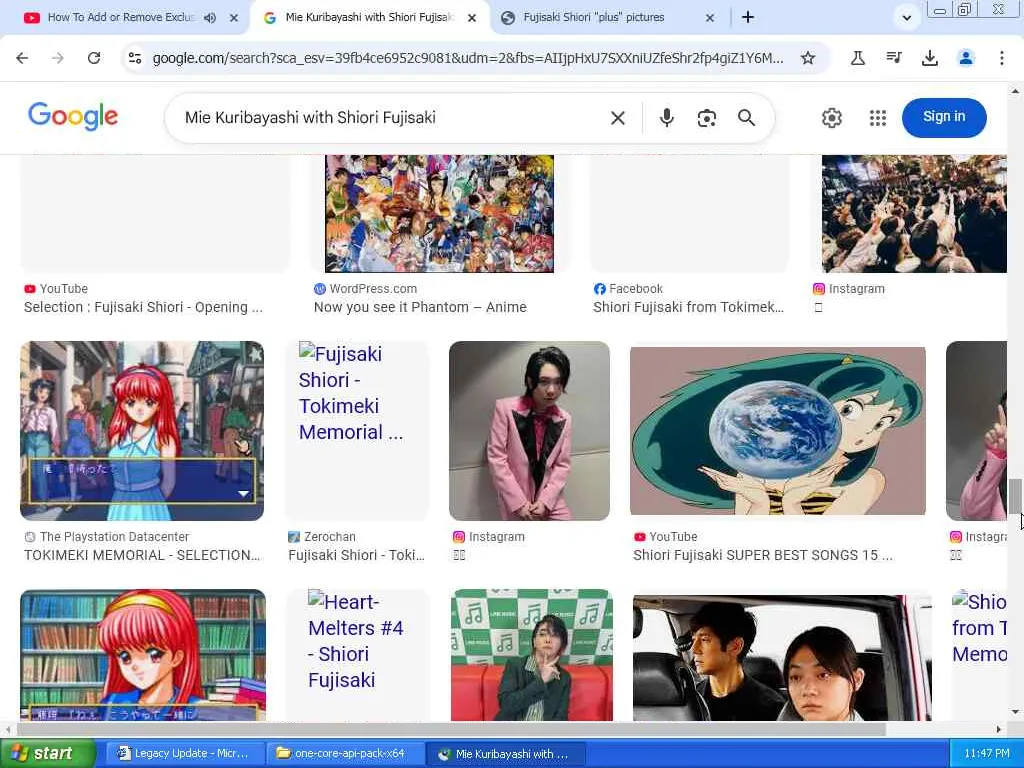Reload the current page
This screenshot has width=1024, height=768.
[x=94, y=58]
